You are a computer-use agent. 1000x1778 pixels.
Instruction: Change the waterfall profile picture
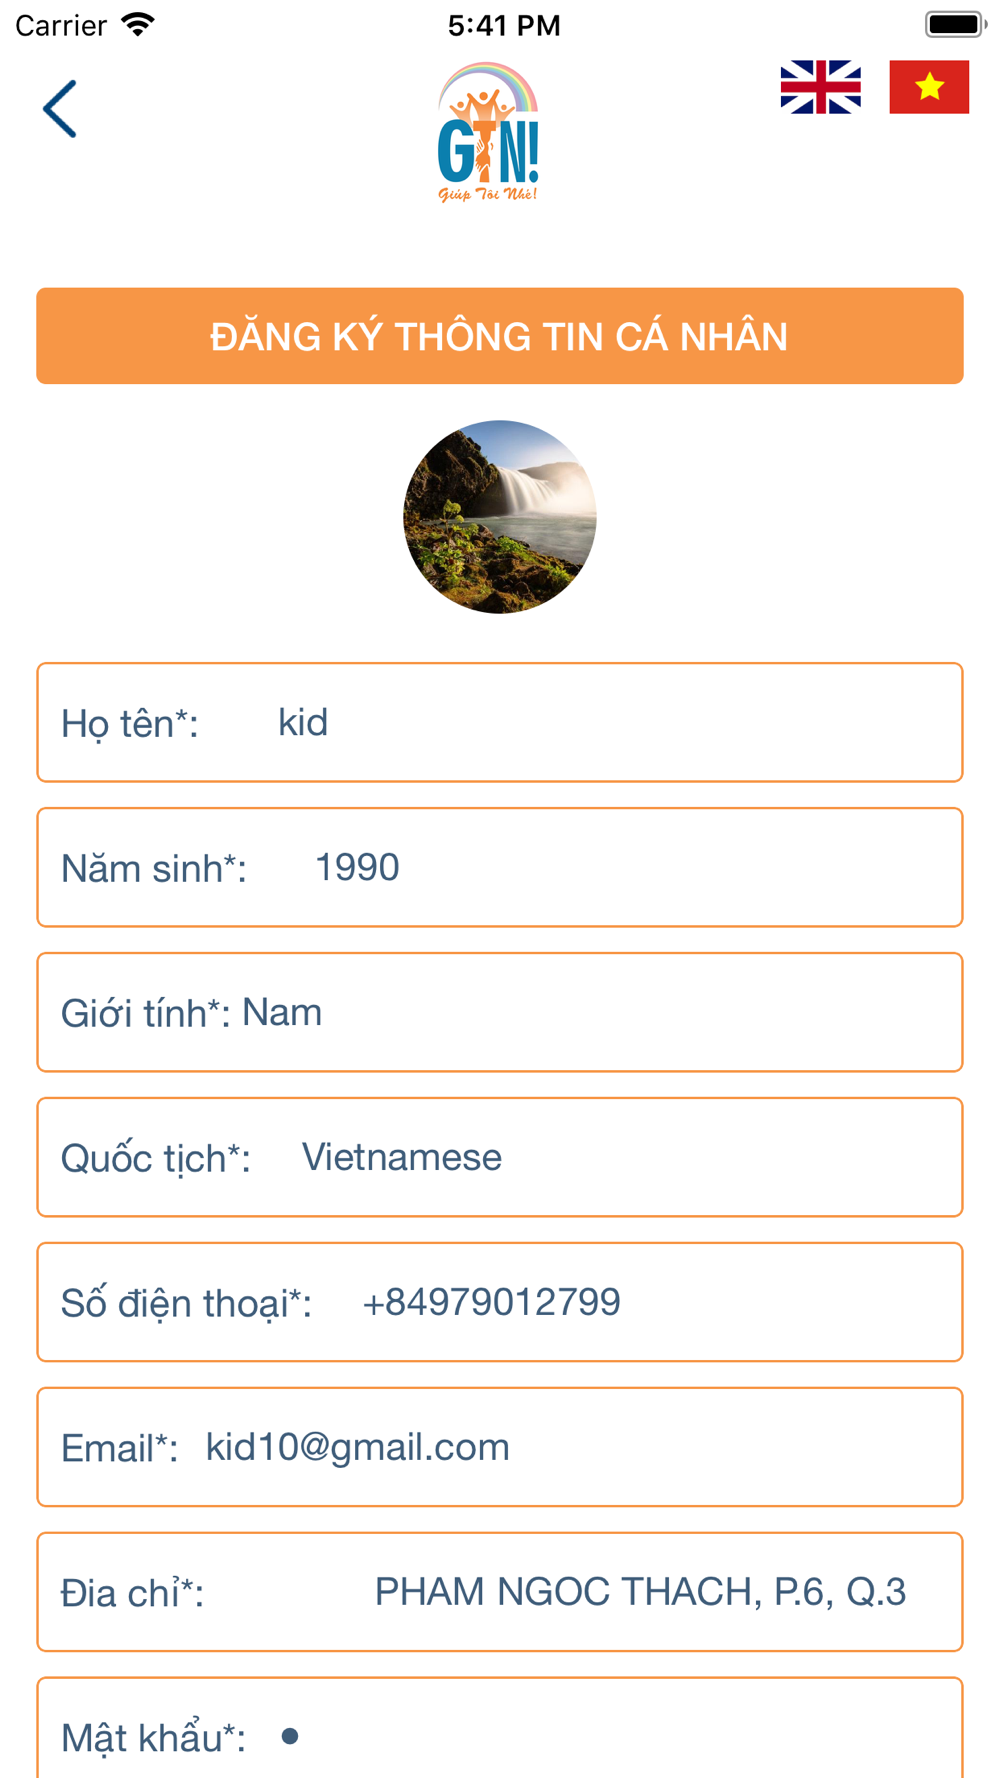pyautogui.click(x=499, y=517)
